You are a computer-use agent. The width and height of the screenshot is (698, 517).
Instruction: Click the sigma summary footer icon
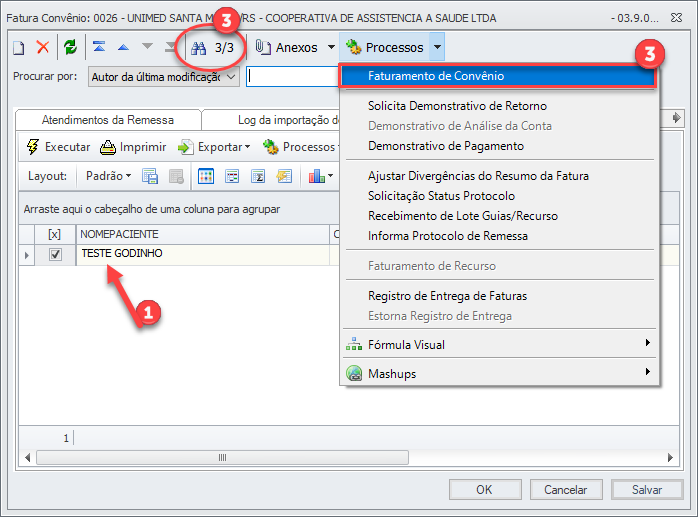258,176
